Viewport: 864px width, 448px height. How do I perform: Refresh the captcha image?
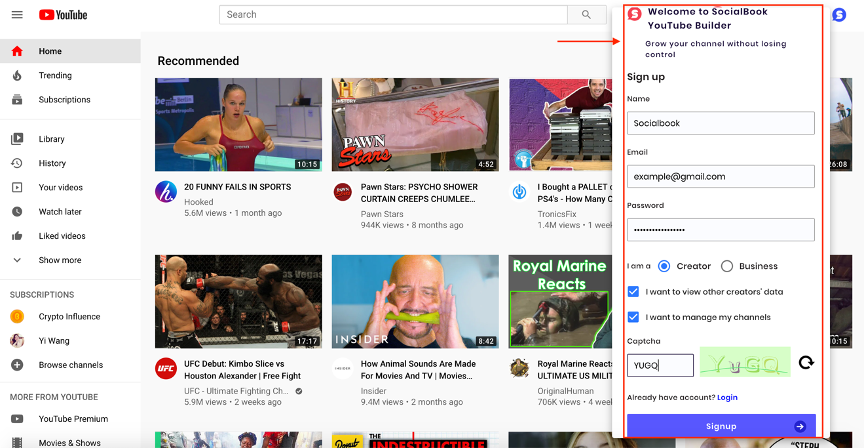tap(806, 362)
